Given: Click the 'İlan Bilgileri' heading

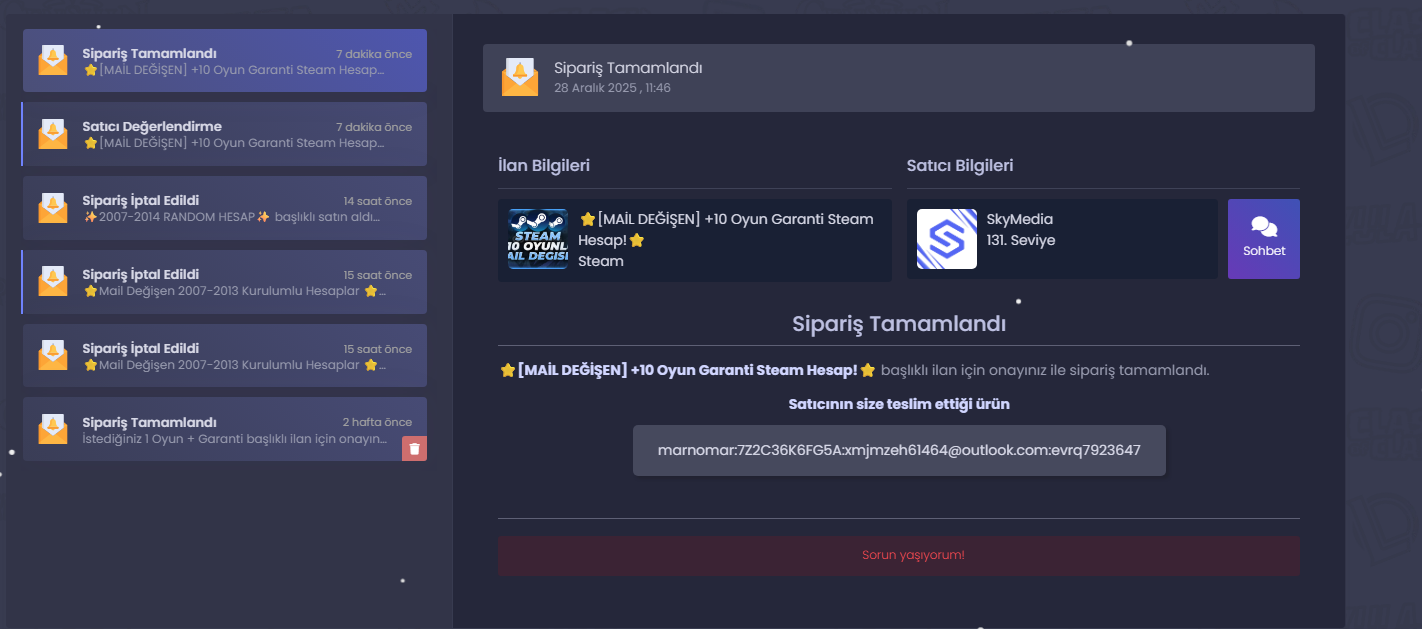Looking at the screenshot, I should coord(544,165).
